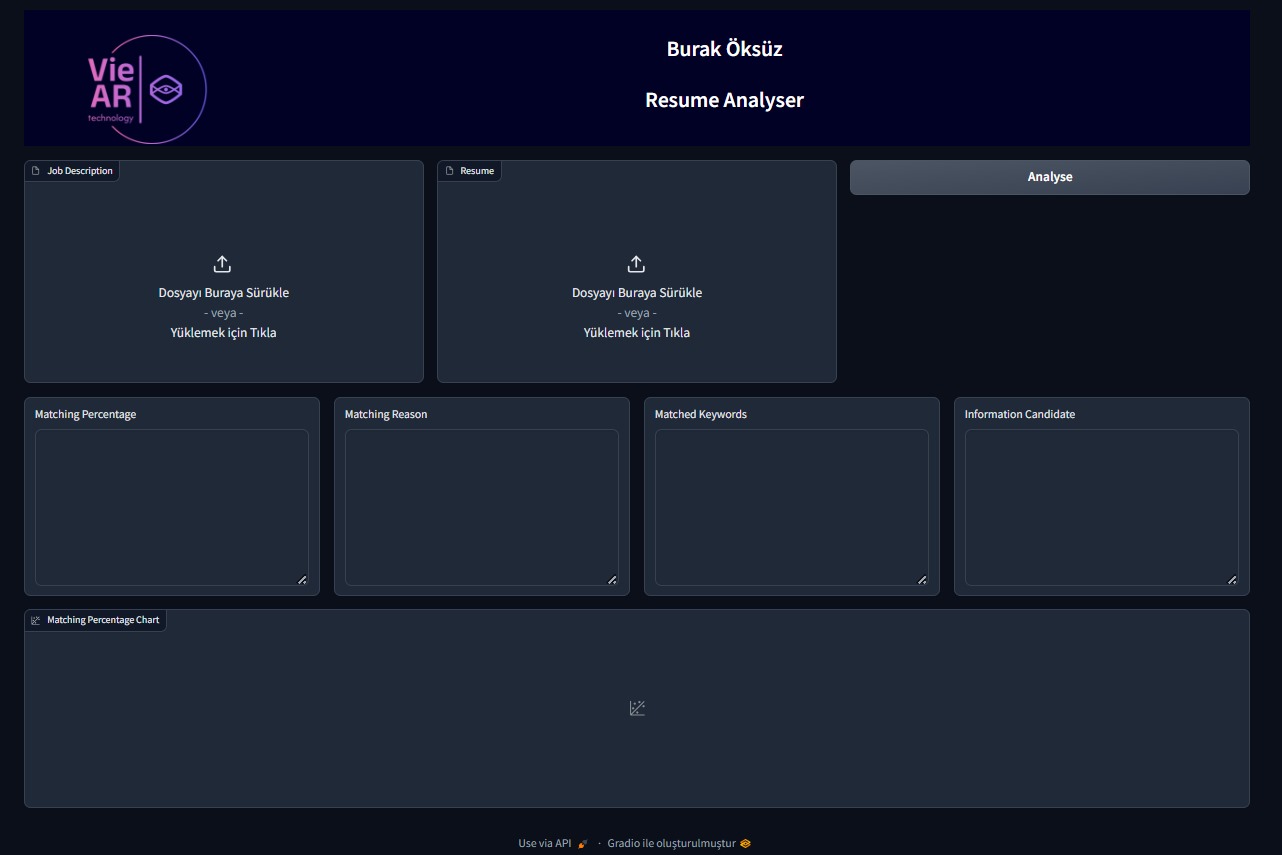Click the Matching Percentage Chart label tag
The image size is (1282, 855).
tap(95, 620)
